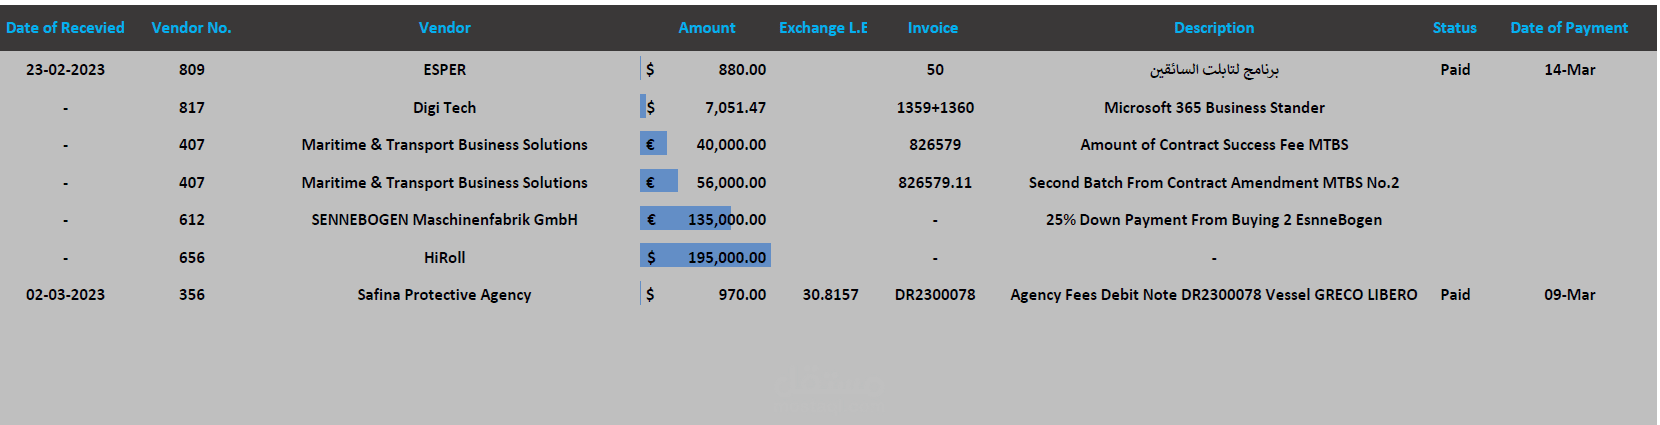This screenshot has height=425, width=1660.
Task: Click the HiRoll vendor cell
Action: pos(444,258)
